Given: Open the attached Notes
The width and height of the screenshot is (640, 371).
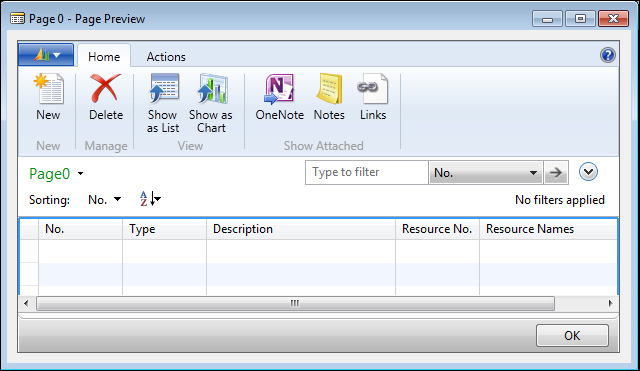Looking at the screenshot, I should (329, 88).
